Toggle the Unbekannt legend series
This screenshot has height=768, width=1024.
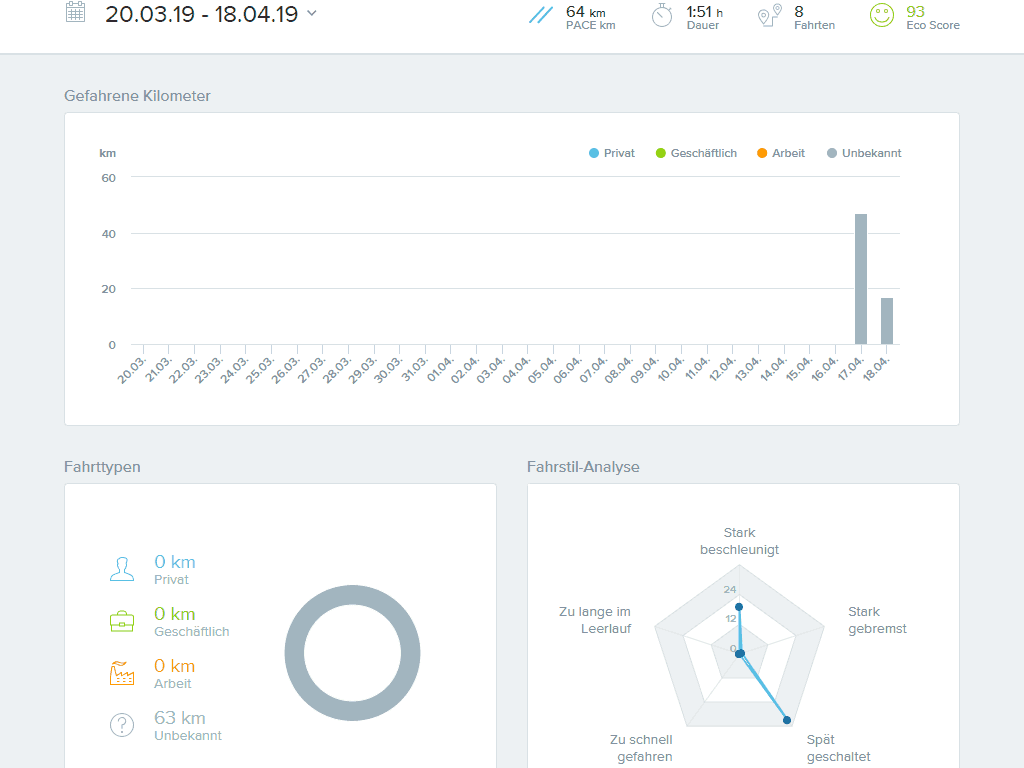point(864,153)
